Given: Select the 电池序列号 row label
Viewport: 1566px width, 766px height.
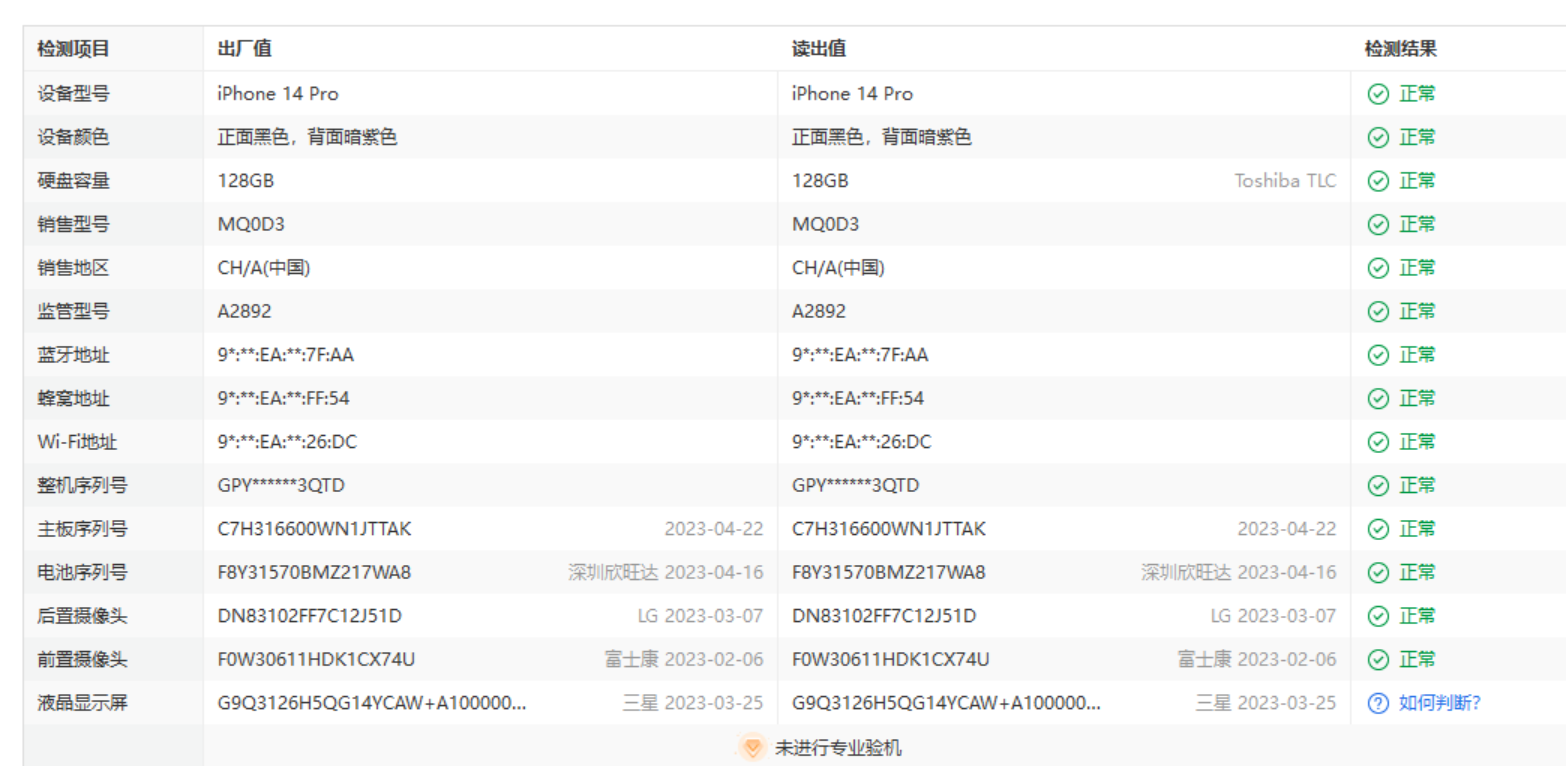Looking at the screenshot, I should pyautogui.click(x=82, y=573).
